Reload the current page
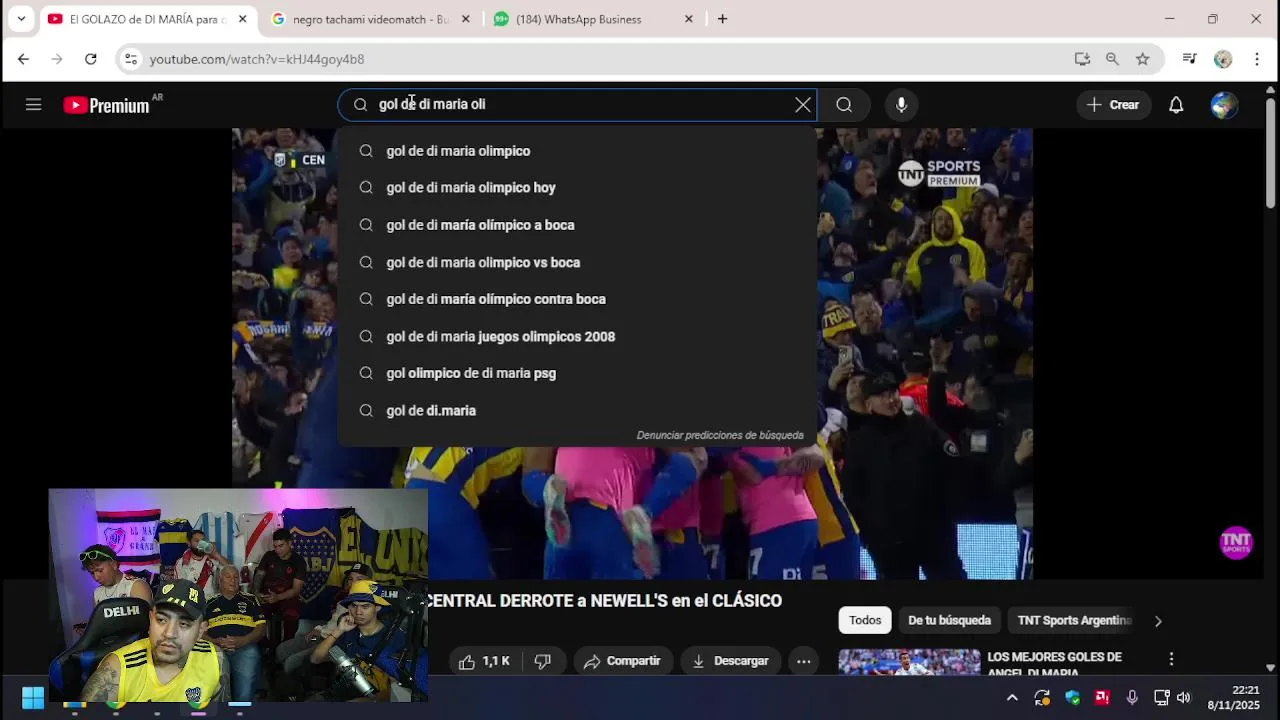 (x=91, y=59)
